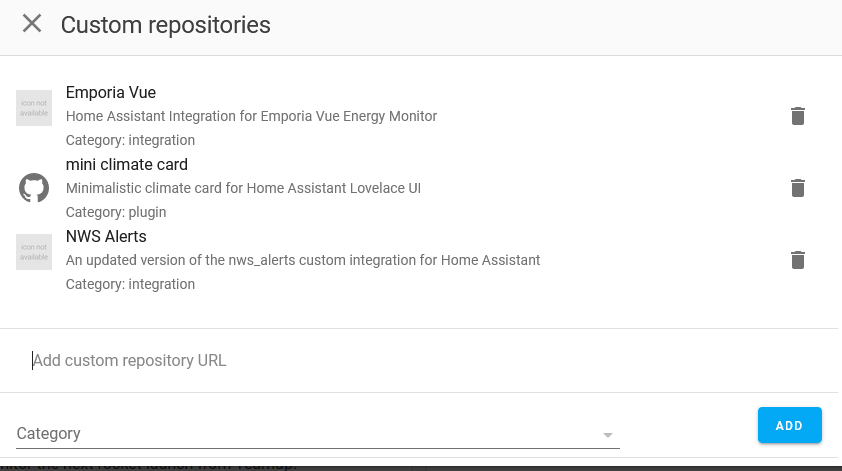Click Category: plugin under mini climate card
This screenshot has width=842, height=471.
click(x=116, y=212)
